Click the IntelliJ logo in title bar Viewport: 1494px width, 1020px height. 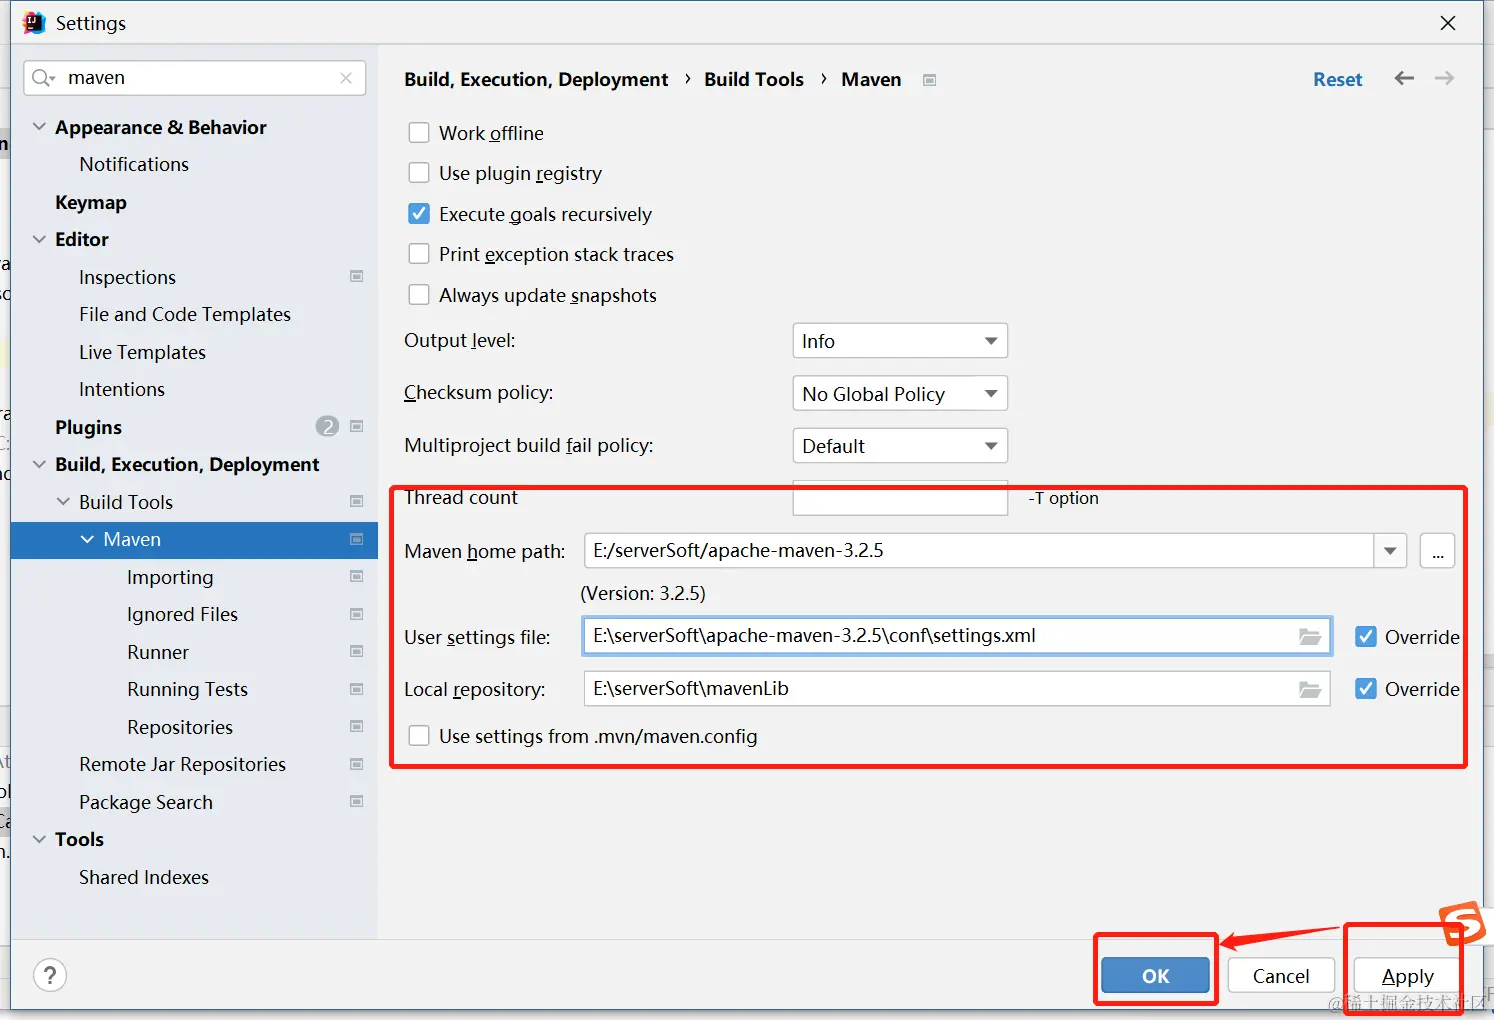pyautogui.click(x=34, y=23)
